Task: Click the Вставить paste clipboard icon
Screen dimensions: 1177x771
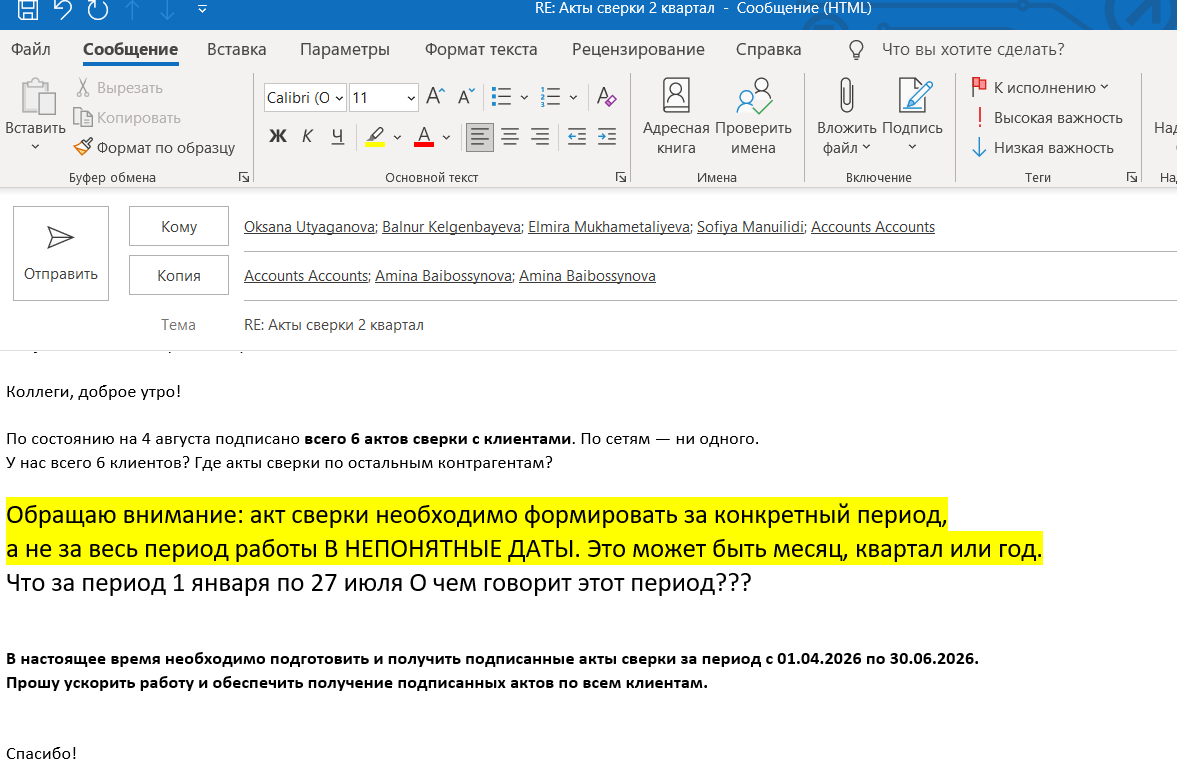Action: click(38, 96)
